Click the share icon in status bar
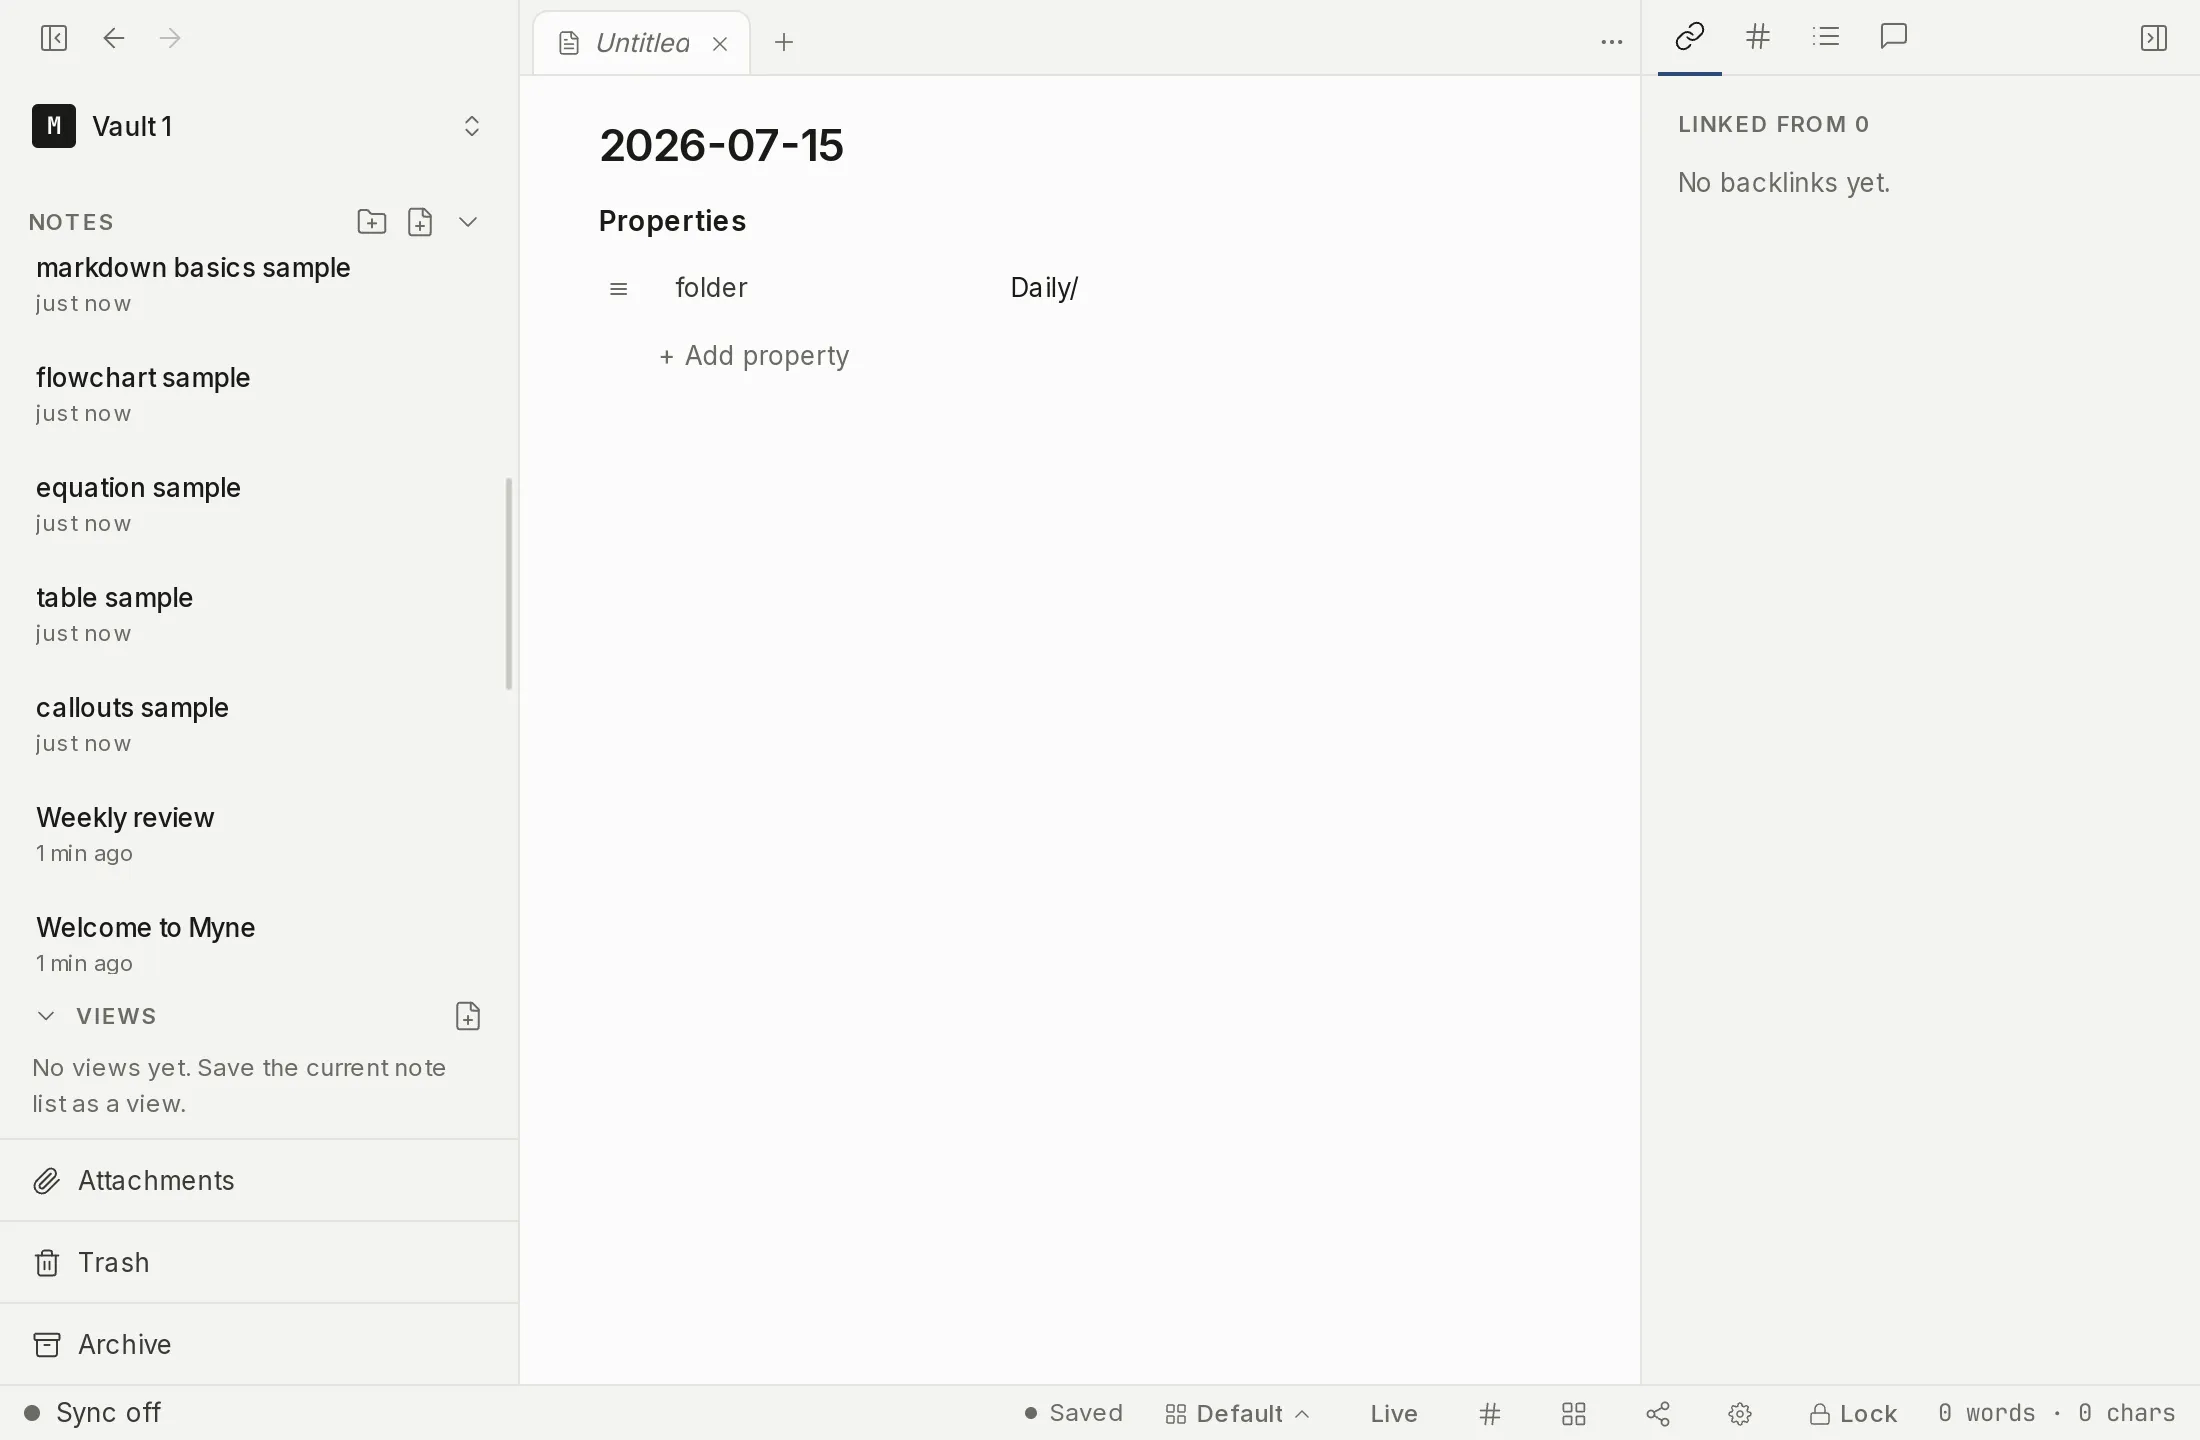 click(x=1658, y=1414)
